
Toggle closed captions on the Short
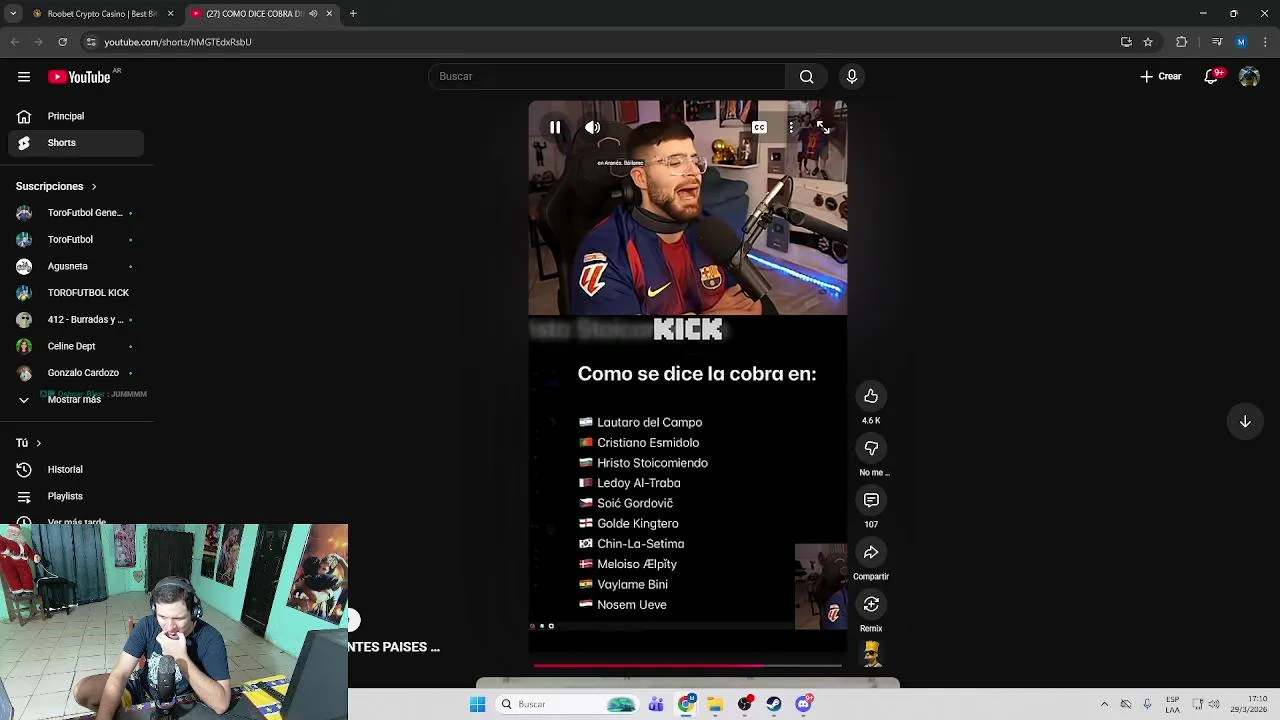tap(760, 127)
